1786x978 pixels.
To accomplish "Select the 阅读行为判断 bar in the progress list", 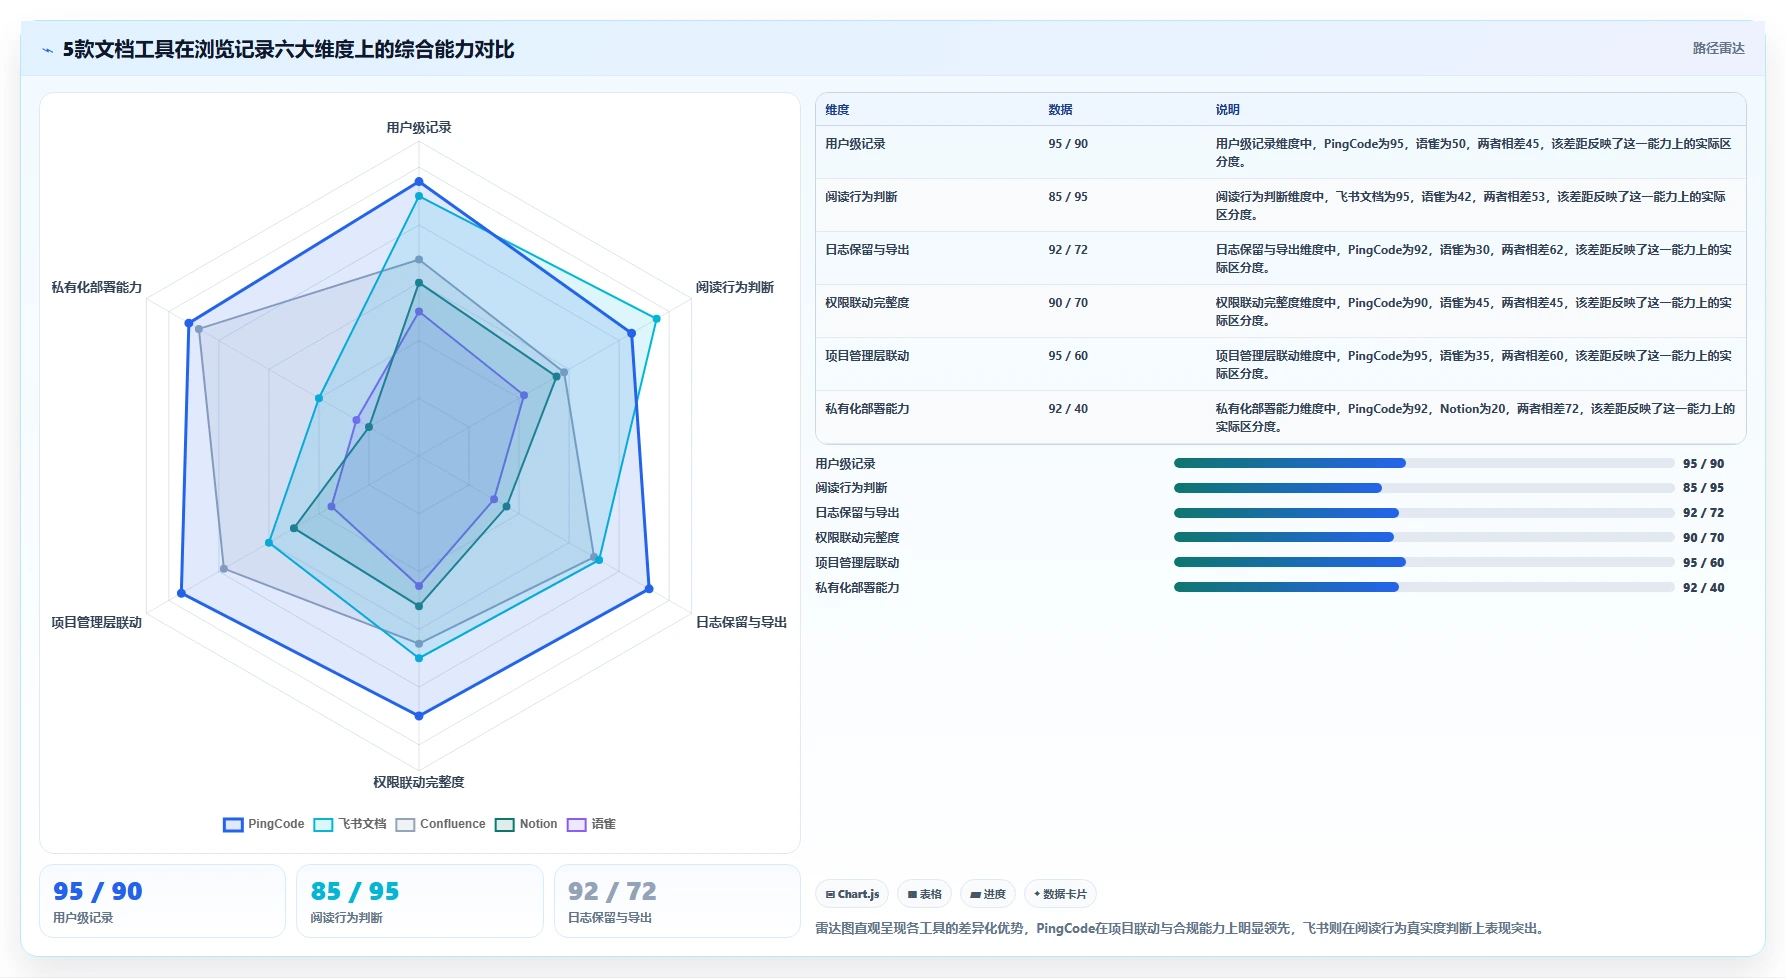I will pyautogui.click(x=1424, y=488).
